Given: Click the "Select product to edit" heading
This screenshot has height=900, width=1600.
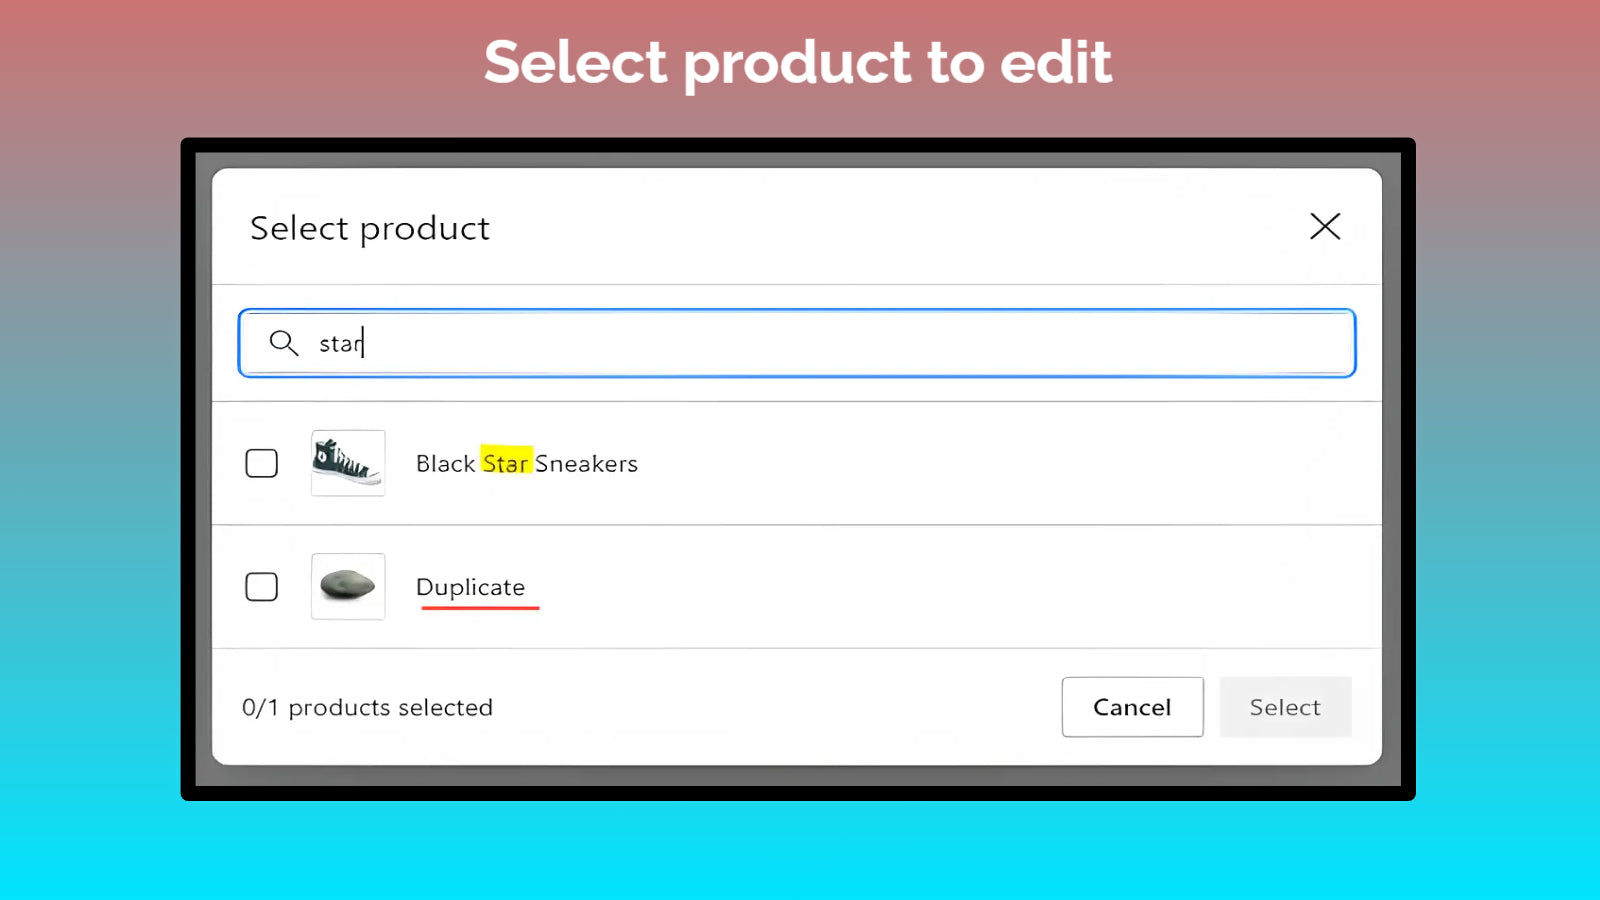Looking at the screenshot, I should (798, 62).
